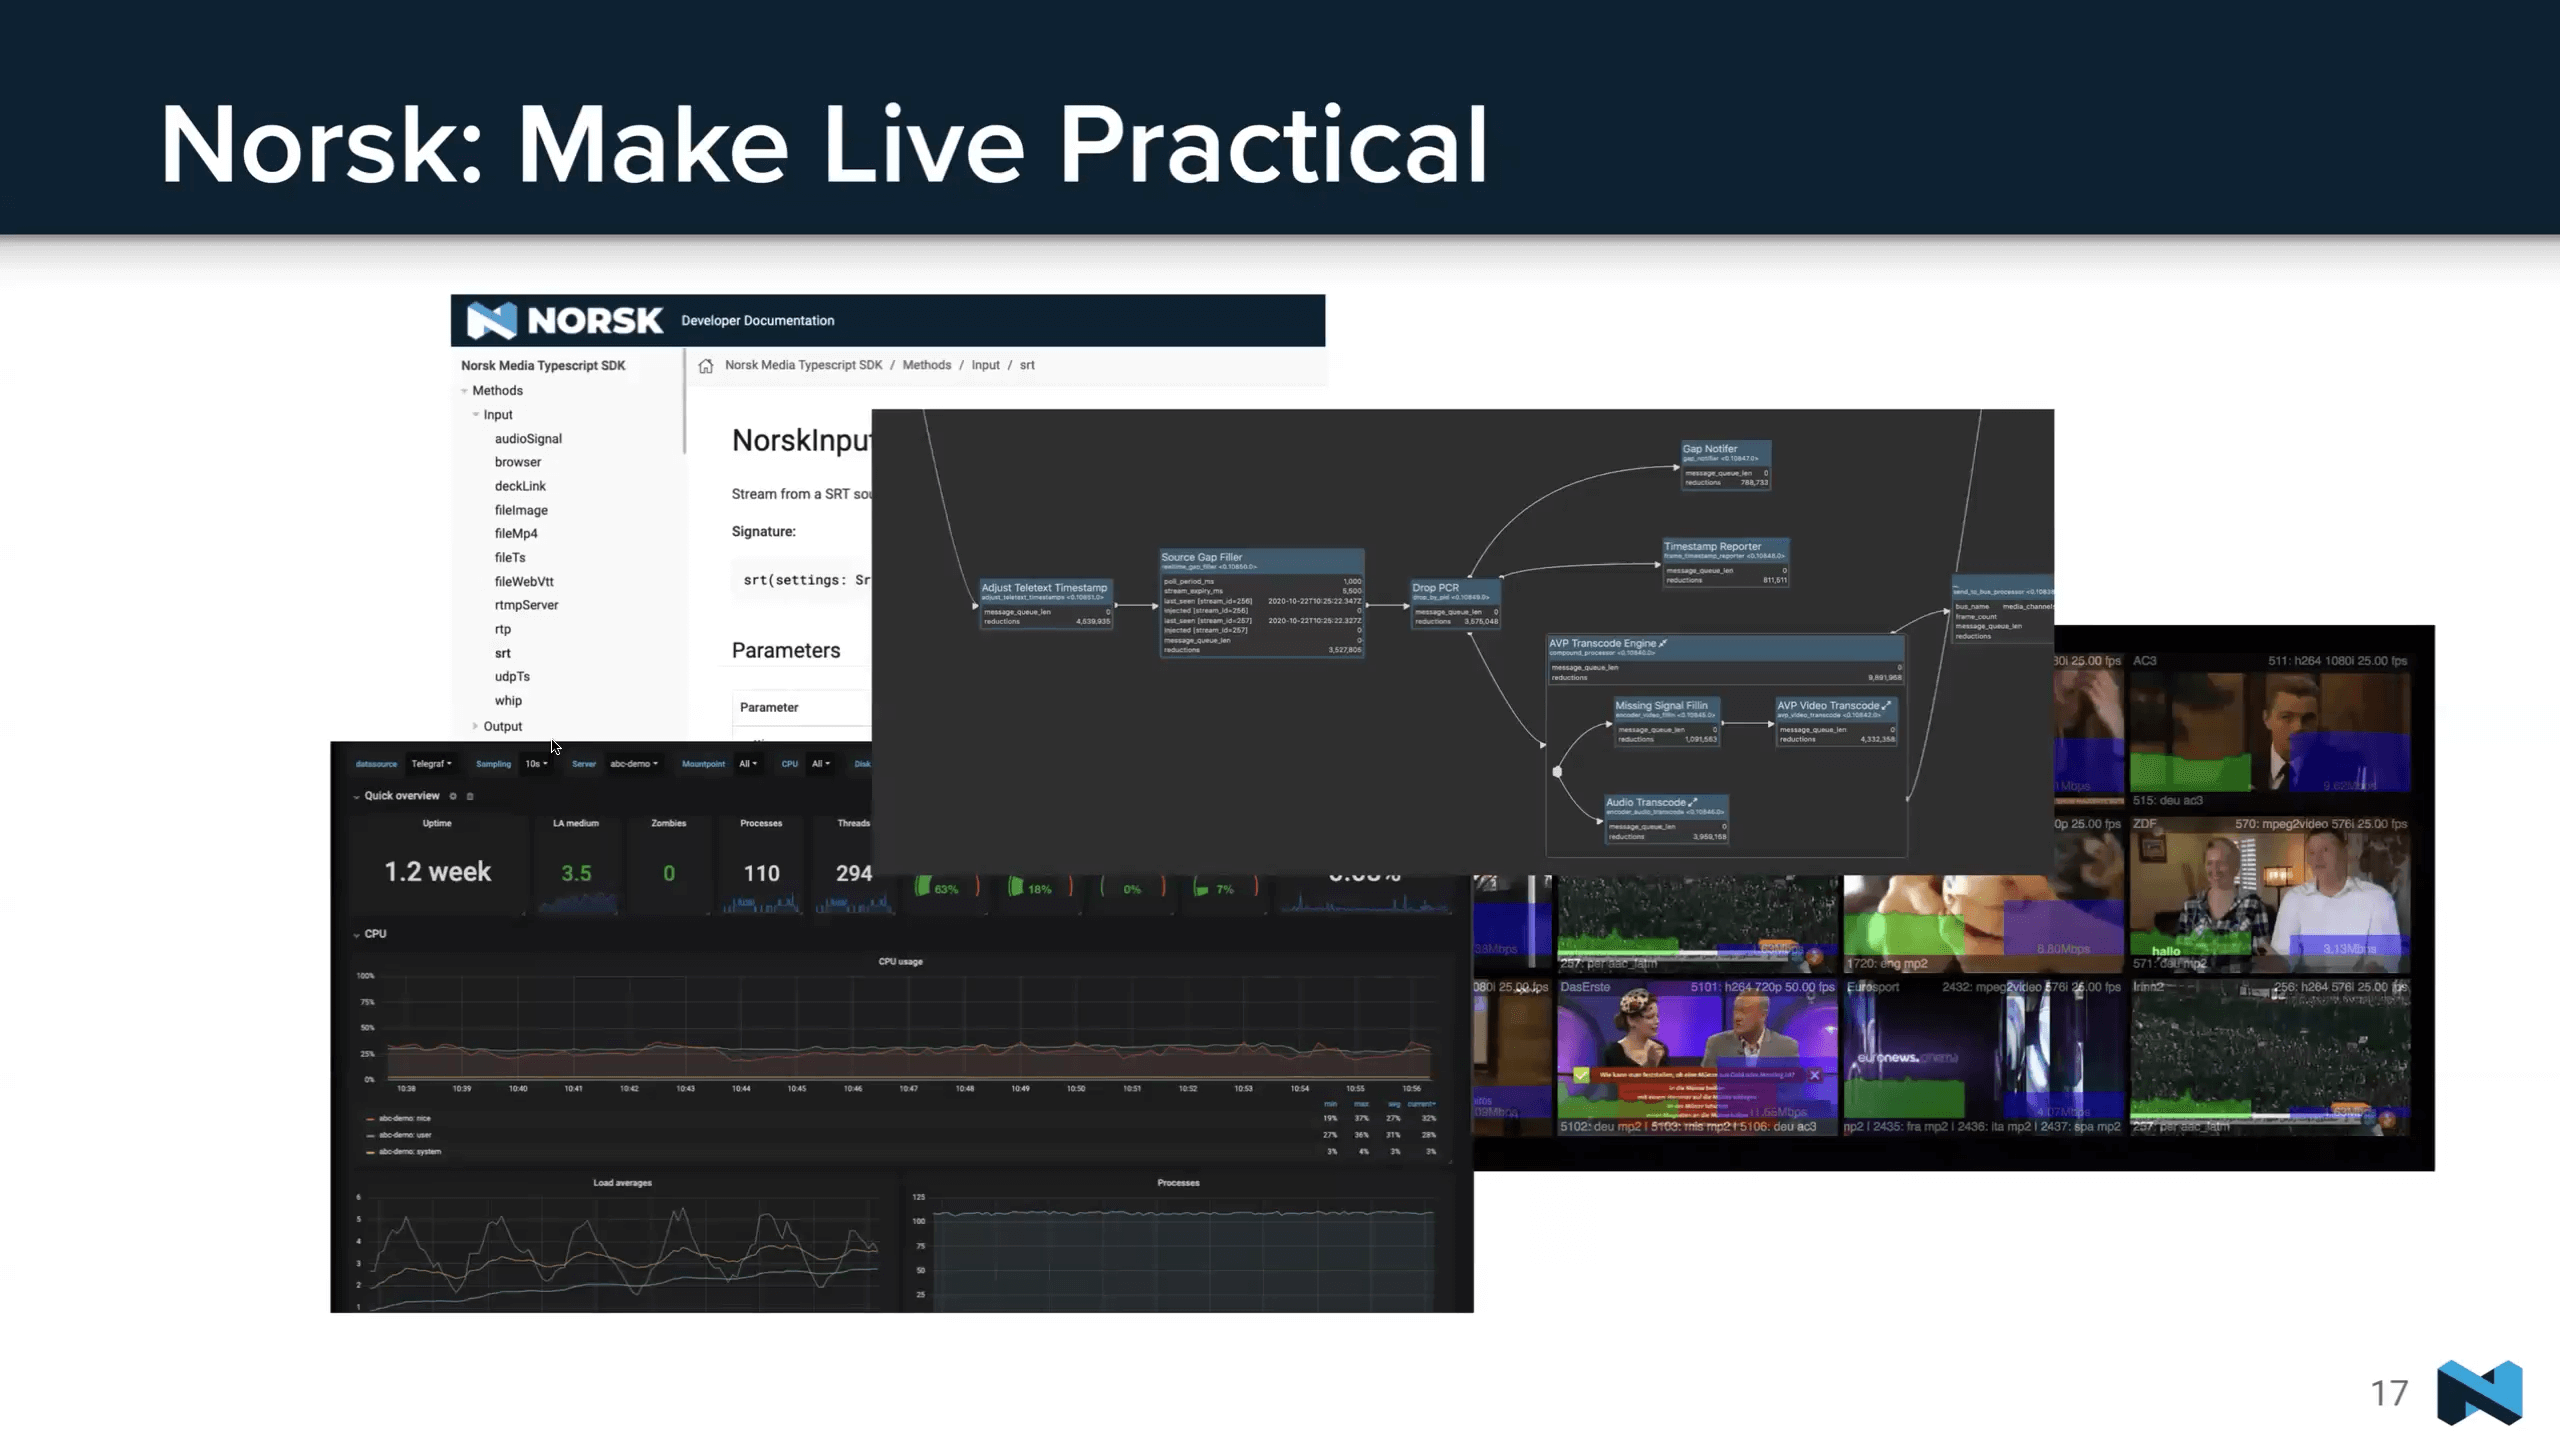Screen dimensions: 2560x1440
Task: Click Developer Documentation header text
Action: (x=758, y=321)
